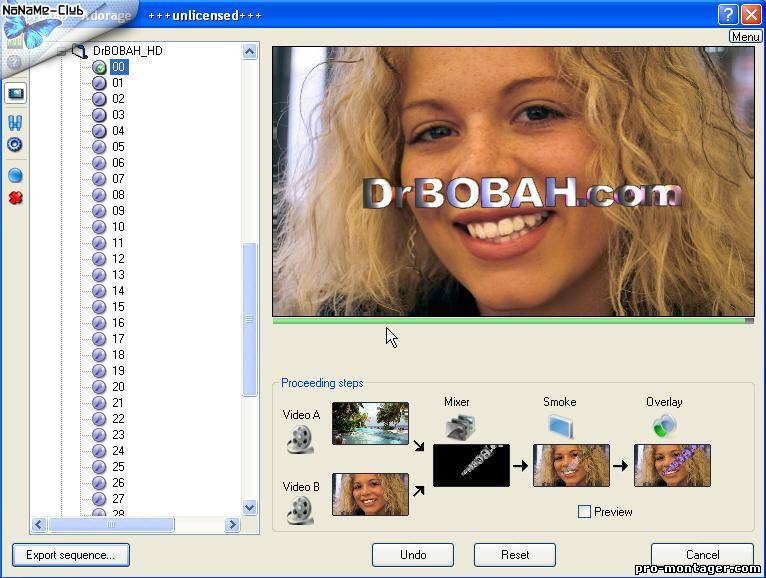Select tree item 12
The width and height of the screenshot is (766, 578).
(118, 259)
